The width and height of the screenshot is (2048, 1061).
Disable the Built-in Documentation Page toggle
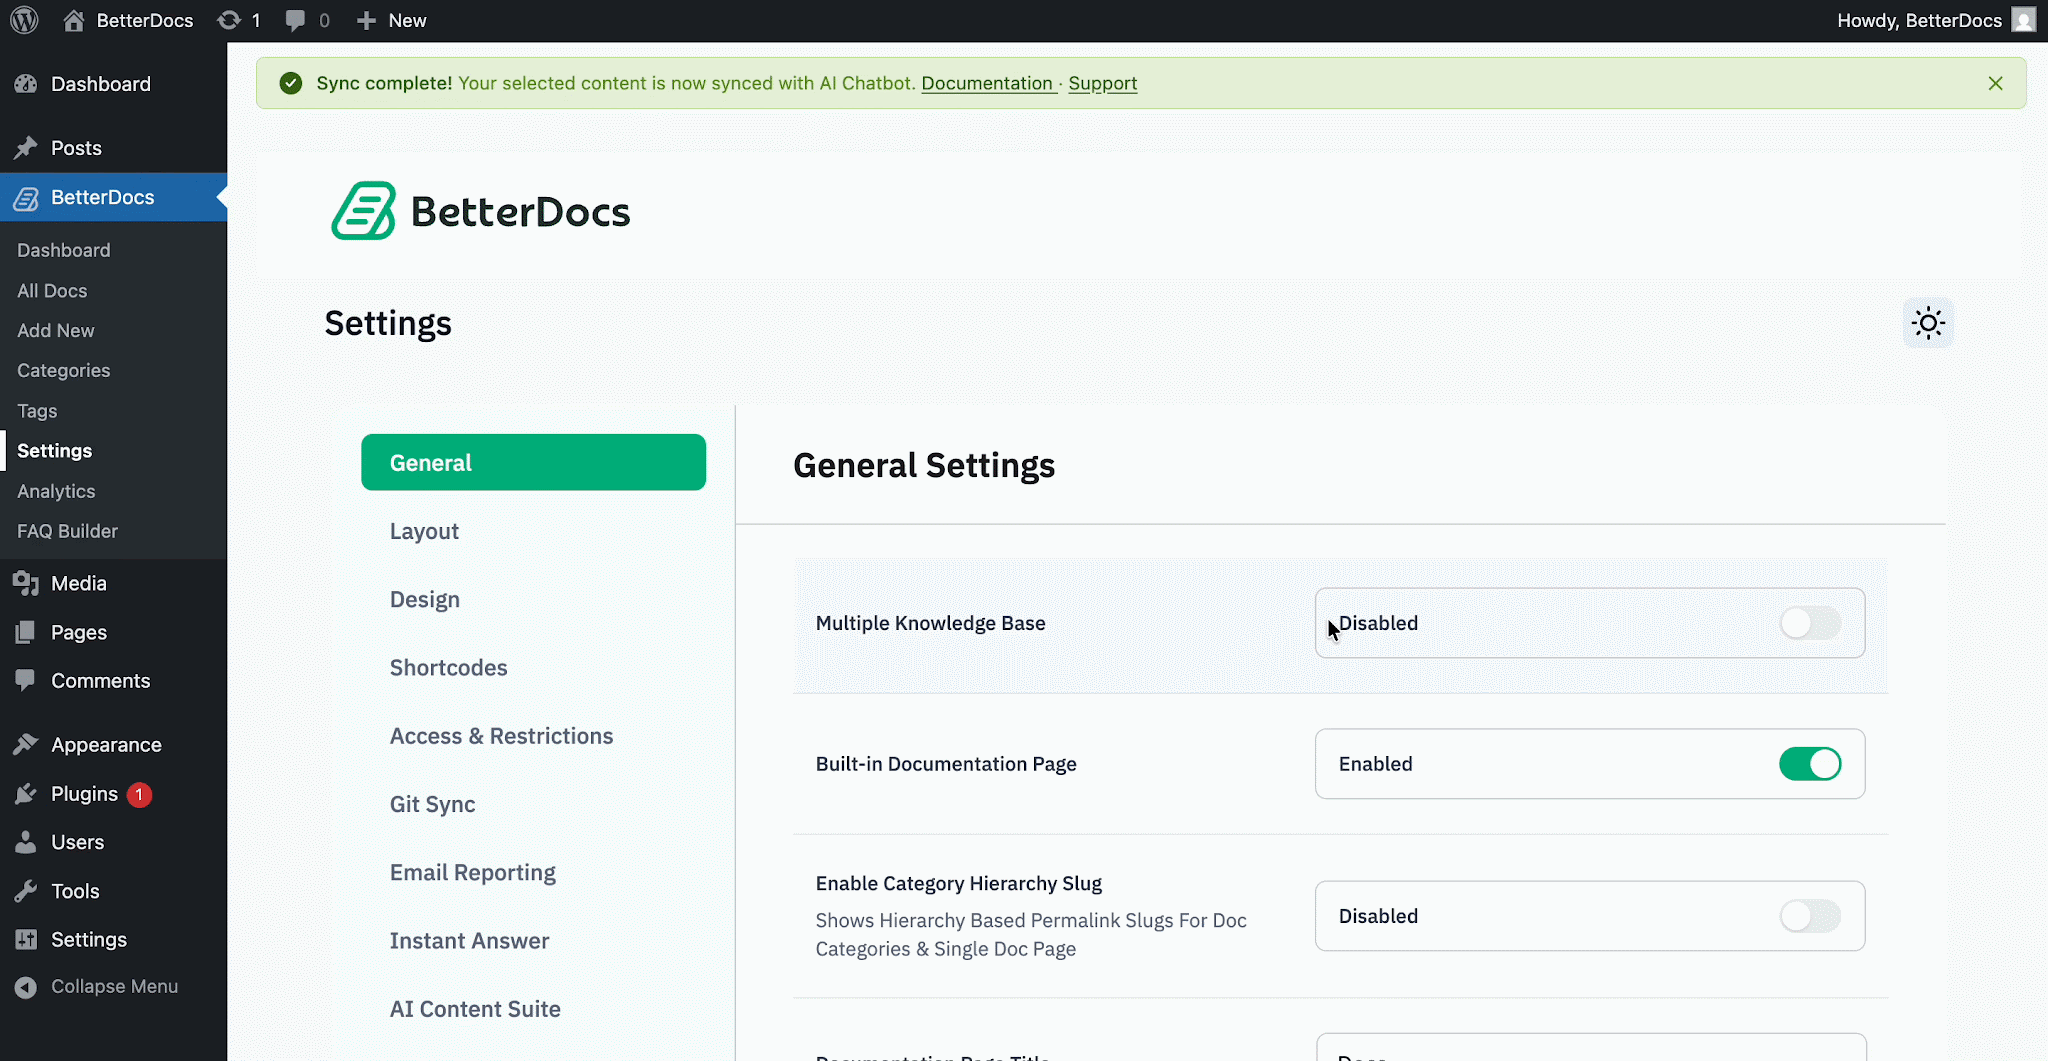1810,764
